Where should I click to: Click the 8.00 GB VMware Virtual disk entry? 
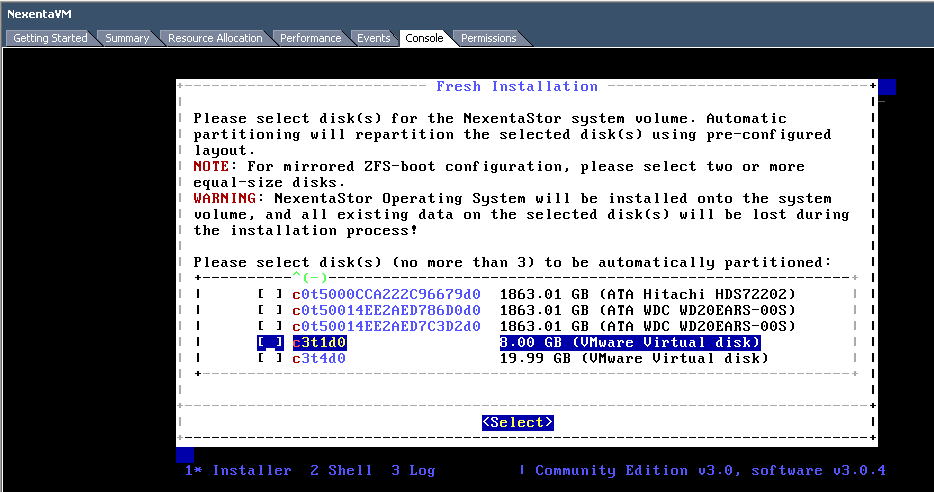pyautogui.click(x=630, y=342)
